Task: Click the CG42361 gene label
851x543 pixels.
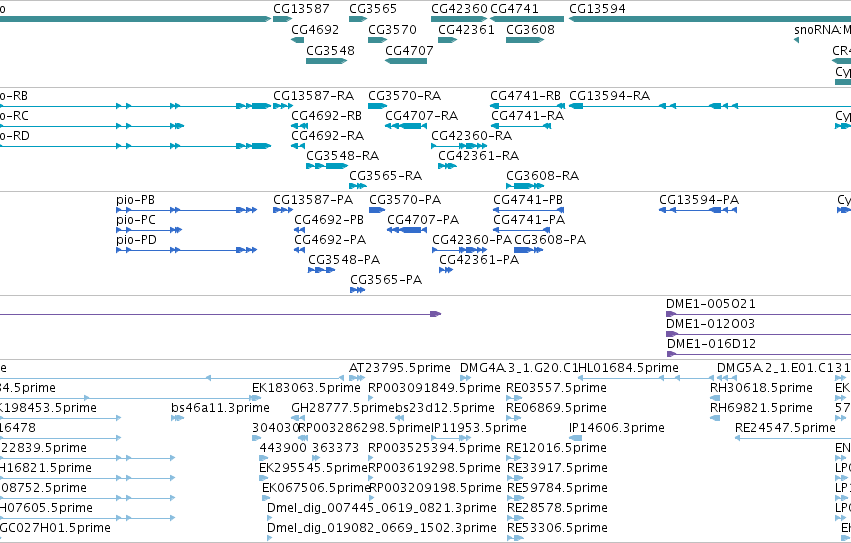Action: click(466, 29)
